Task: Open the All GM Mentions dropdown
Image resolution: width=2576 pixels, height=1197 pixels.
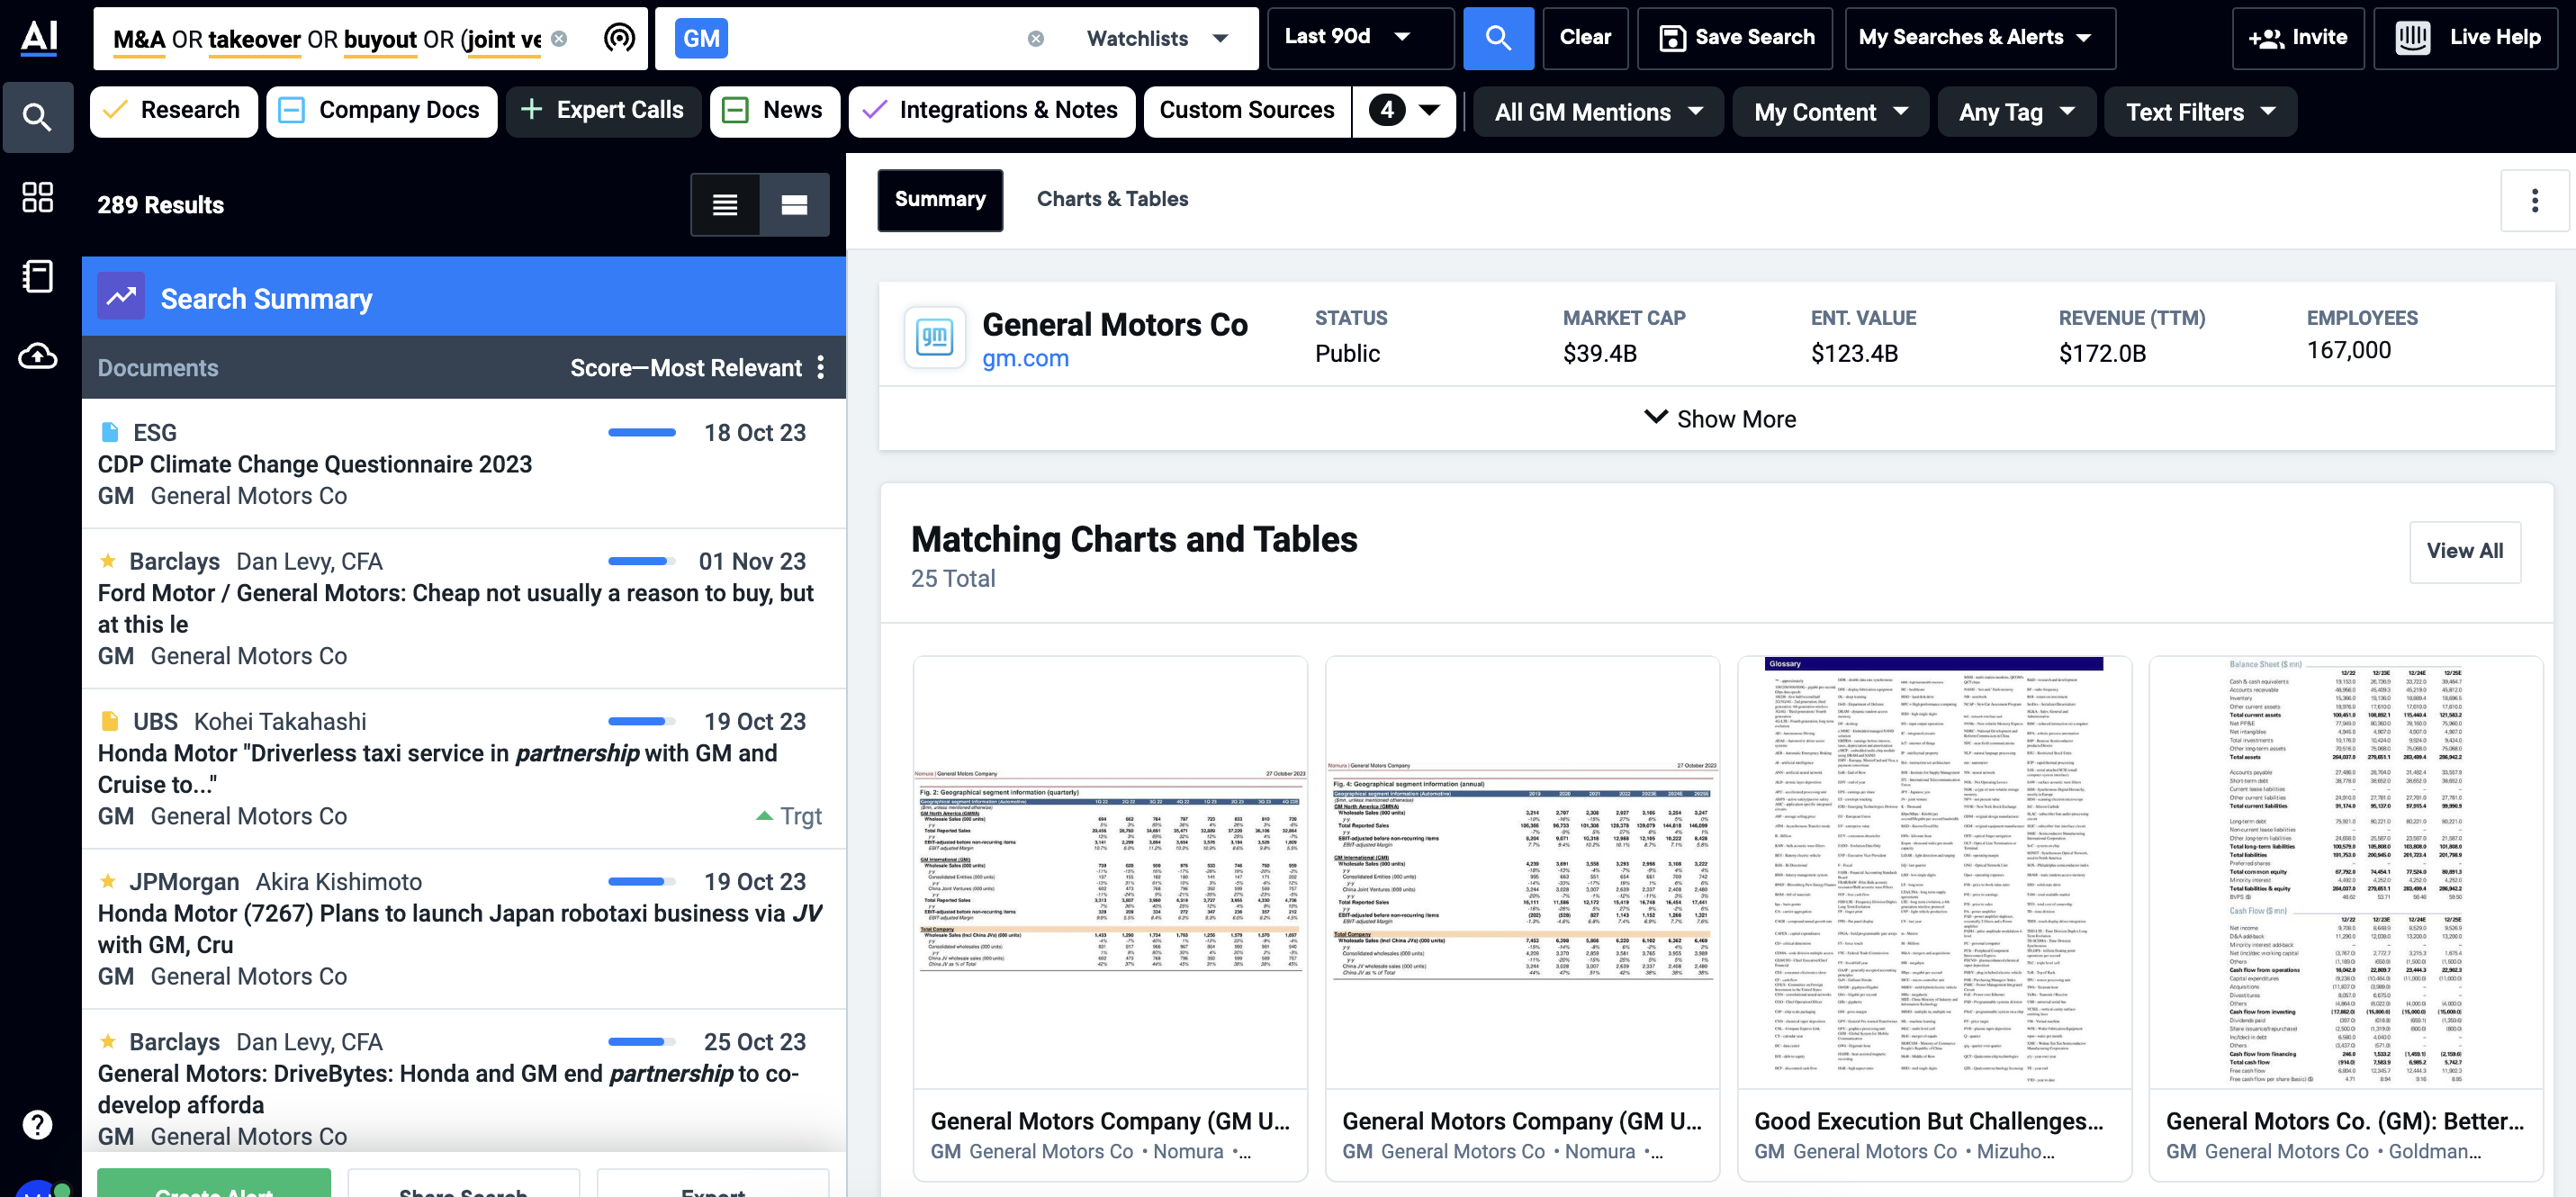Action: point(1598,112)
